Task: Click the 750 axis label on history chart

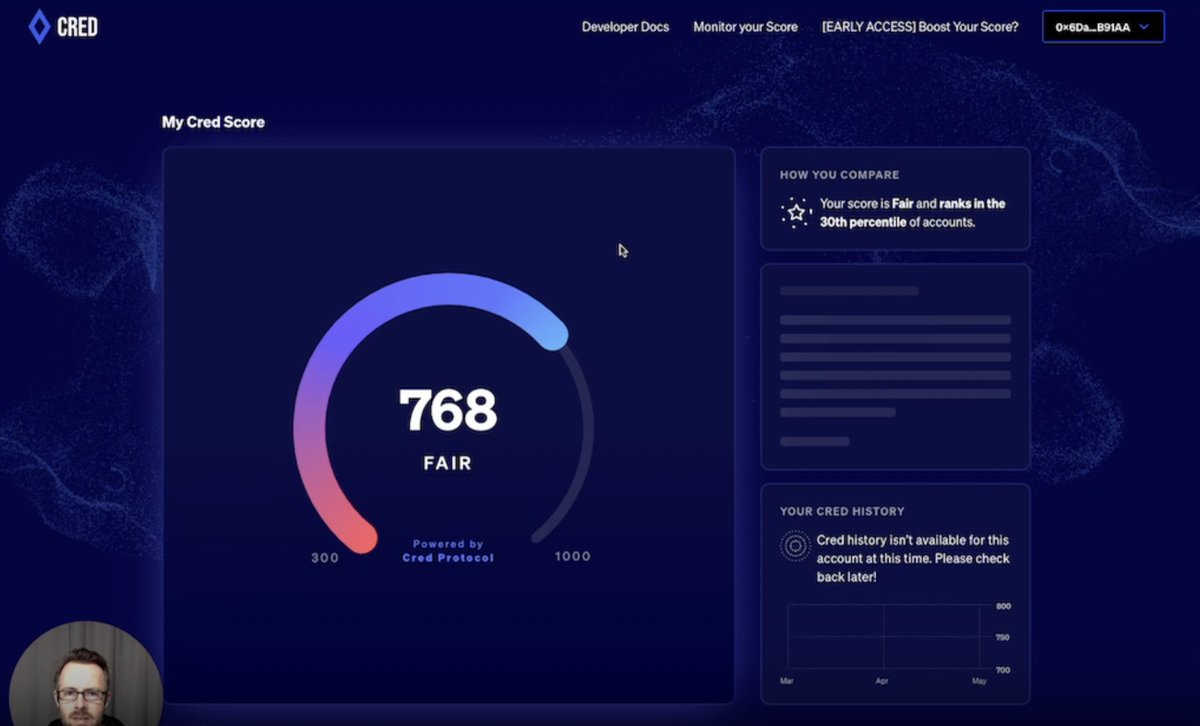Action: point(1003,638)
